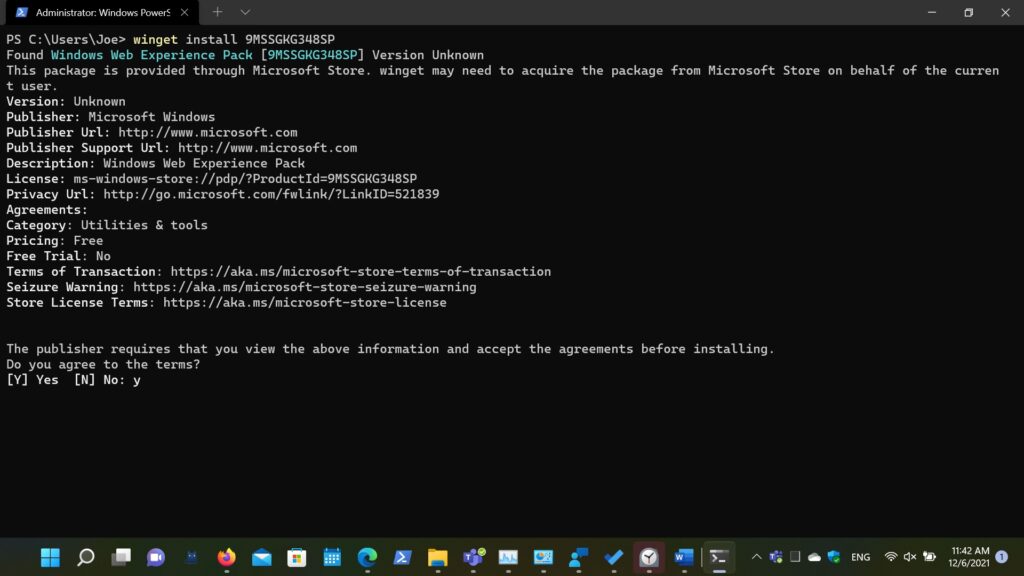Launch Firefox from the taskbar
1024x576 pixels.
click(x=226, y=557)
